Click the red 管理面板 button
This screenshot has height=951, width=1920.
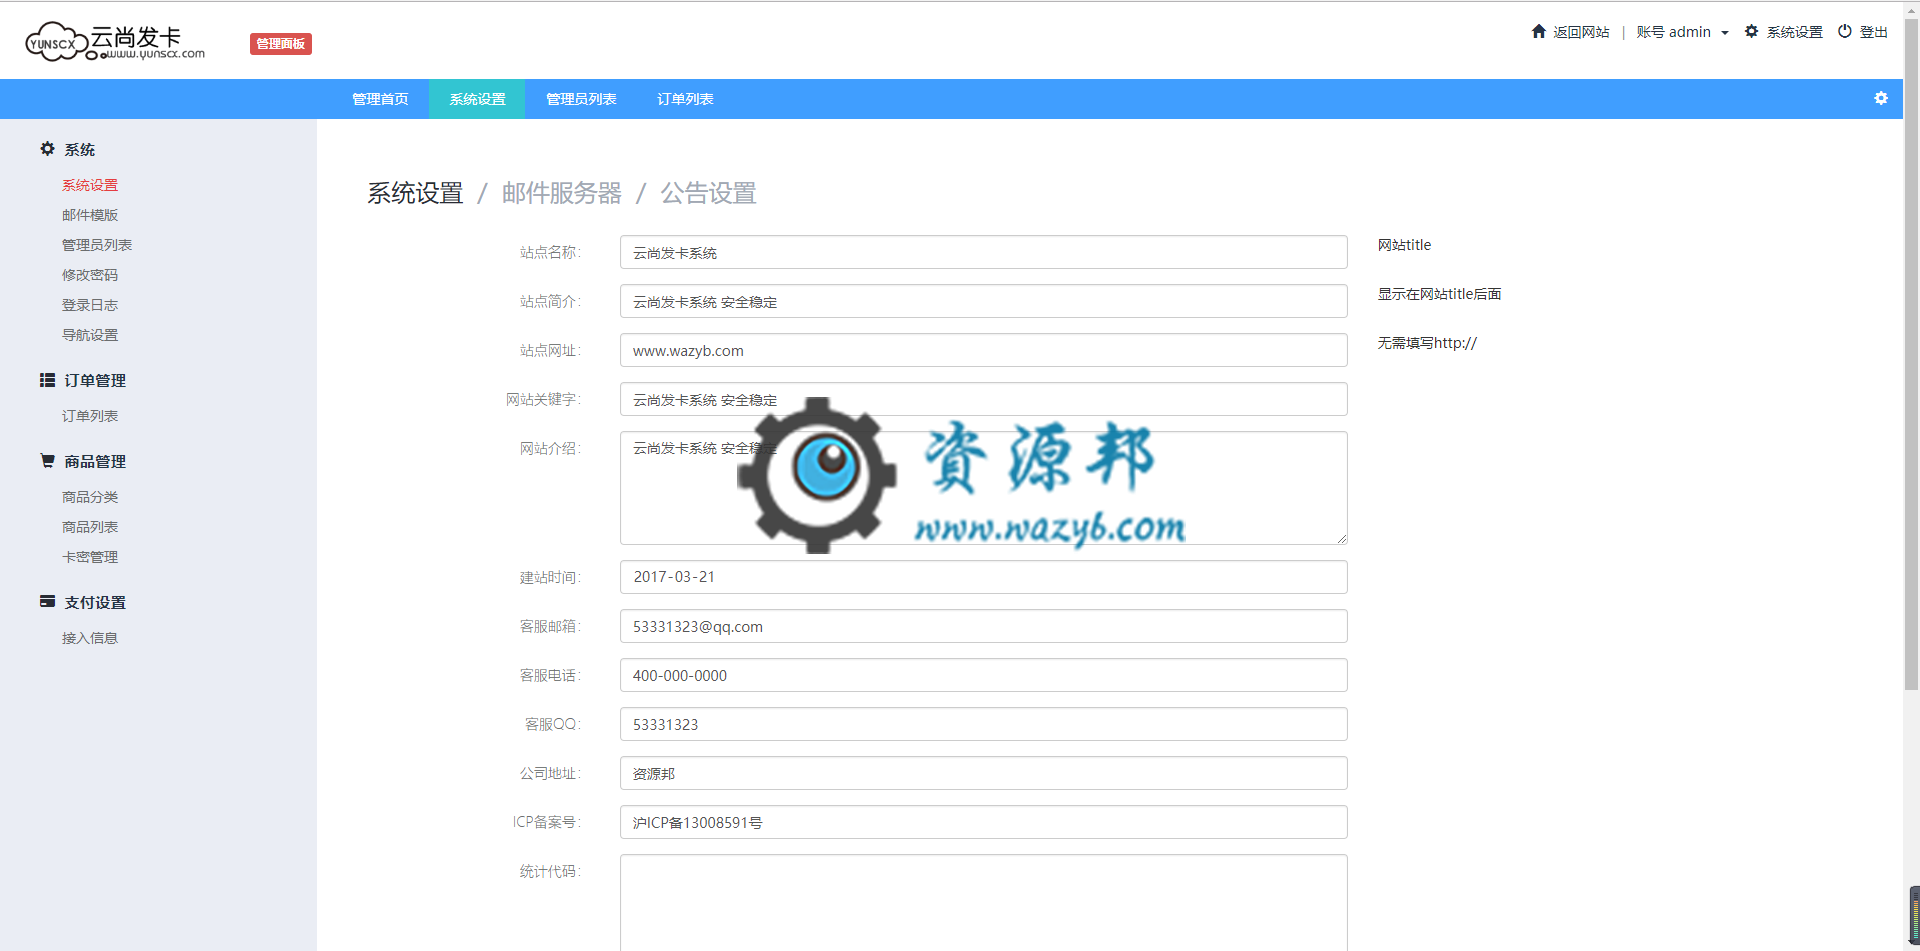pos(280,43)
